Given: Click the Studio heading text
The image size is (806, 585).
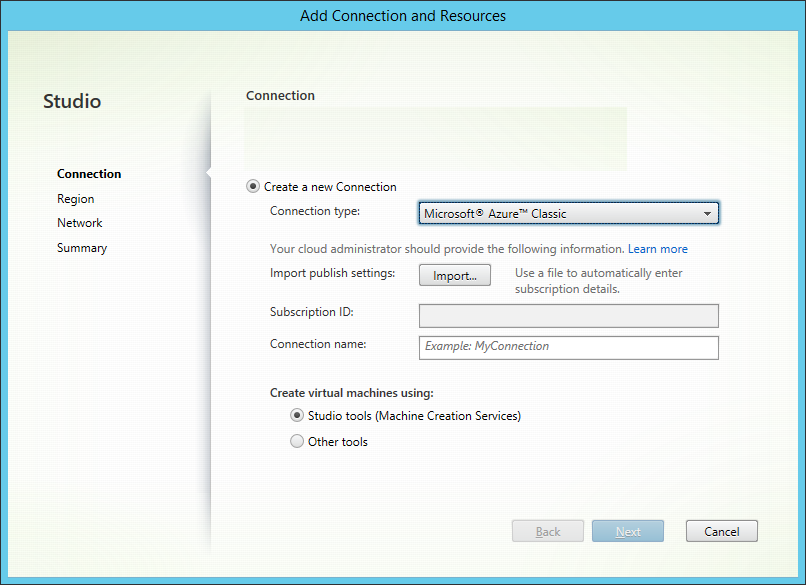Looking at the screenshot, I should (x=72, y=101).
